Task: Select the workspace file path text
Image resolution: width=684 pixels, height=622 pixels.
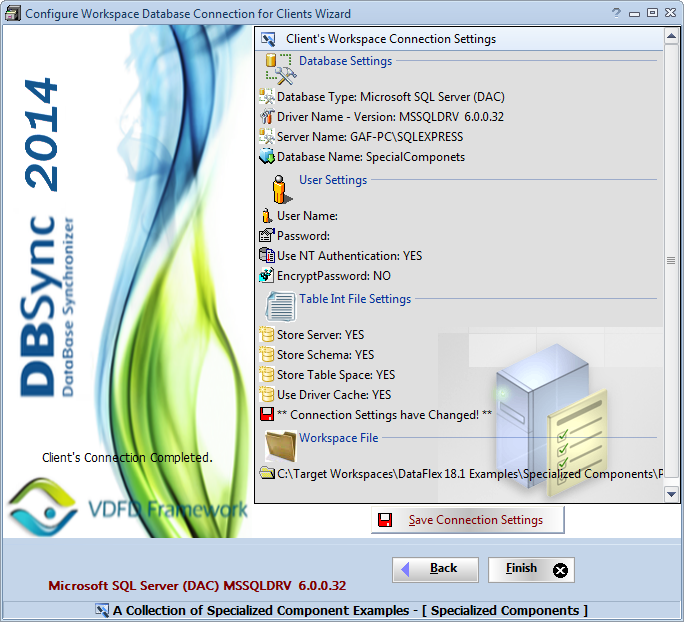Action: tap(470, 473)
